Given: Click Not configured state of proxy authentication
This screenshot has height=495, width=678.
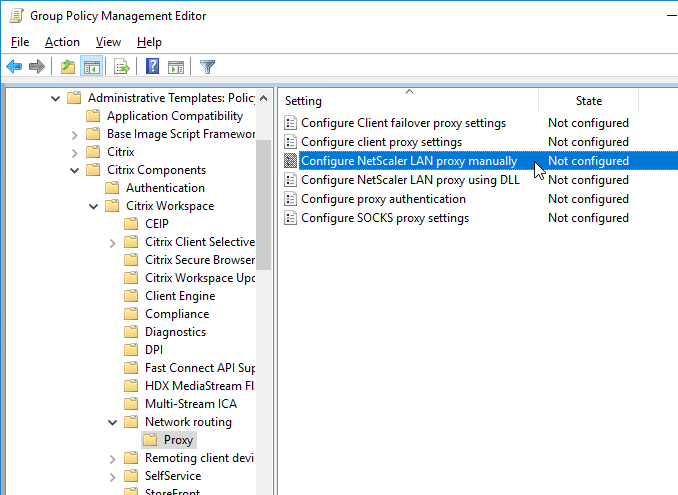Looking at the screenshot, I should (x=588, y=199).
